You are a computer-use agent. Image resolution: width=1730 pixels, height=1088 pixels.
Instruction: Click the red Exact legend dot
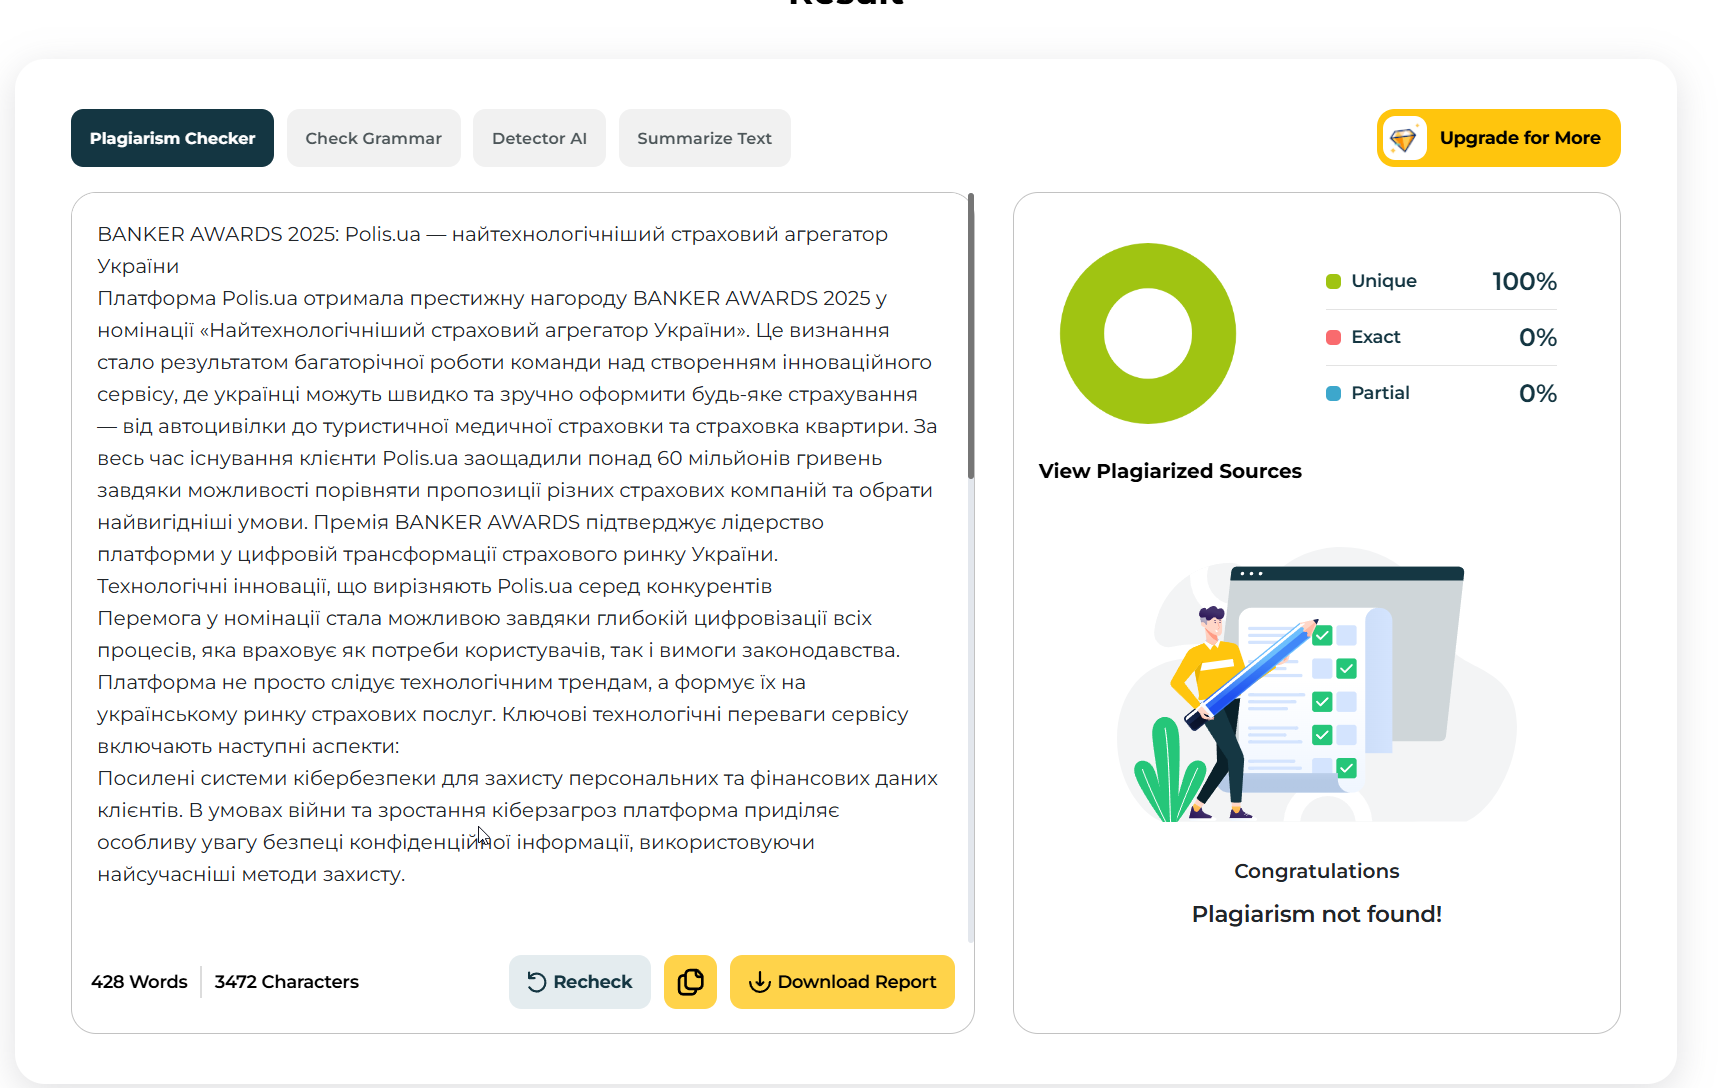pyautogui.click(x=1333, y=337)
